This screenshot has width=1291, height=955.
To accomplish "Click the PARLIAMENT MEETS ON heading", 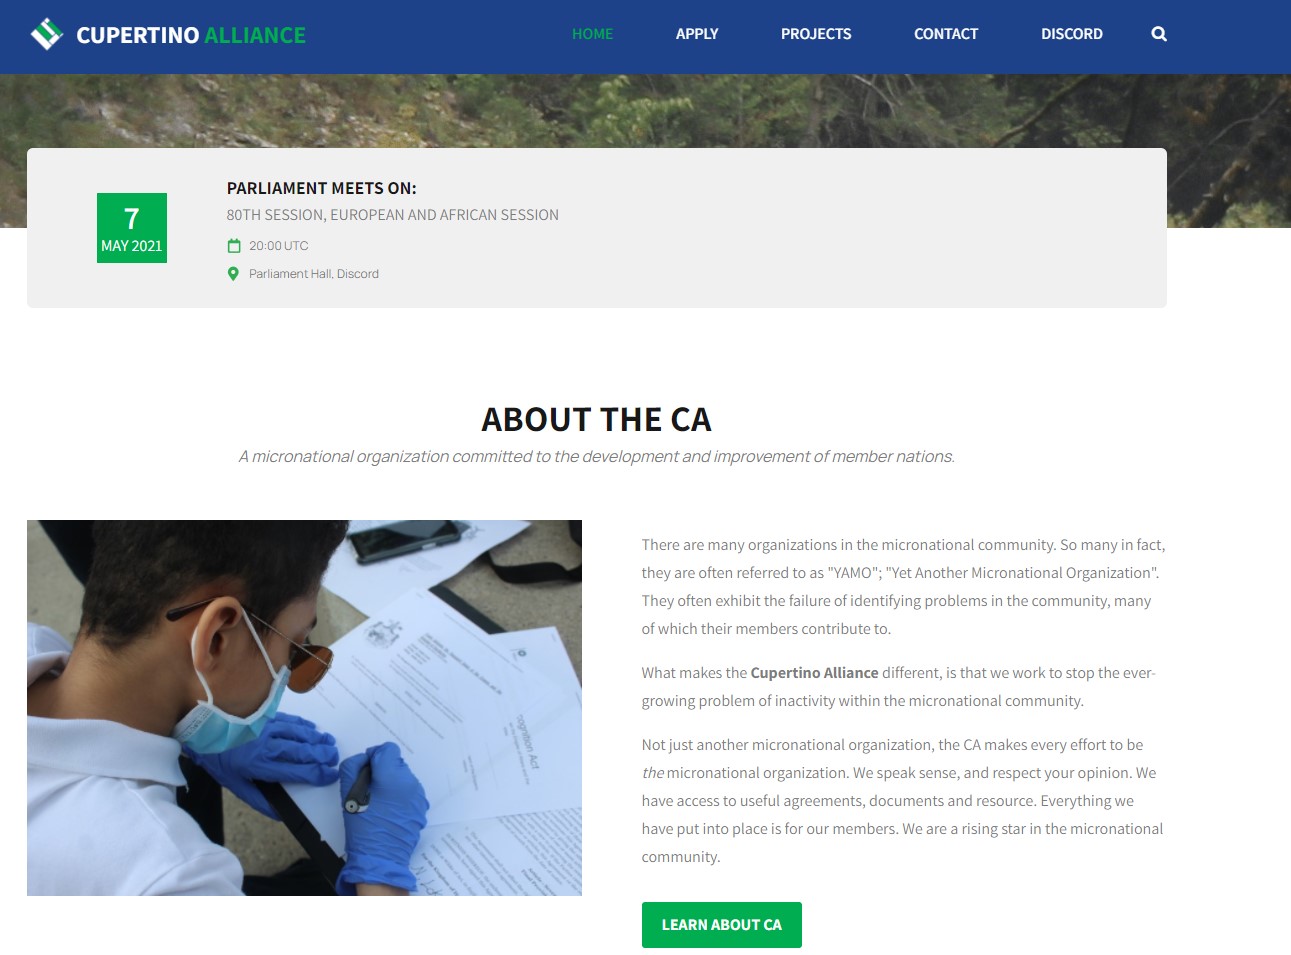I will coord(322,188).
